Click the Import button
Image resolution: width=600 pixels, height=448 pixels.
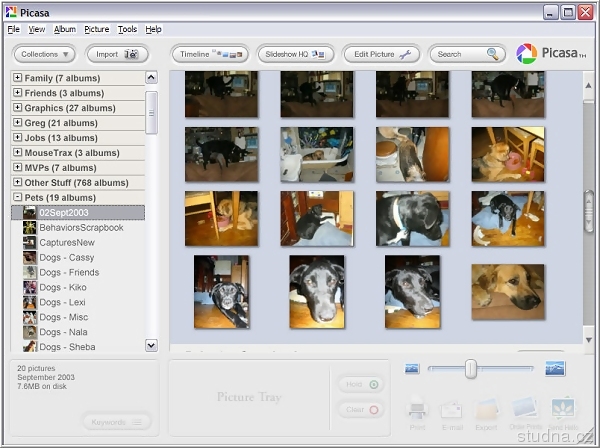tap(117, 54)
